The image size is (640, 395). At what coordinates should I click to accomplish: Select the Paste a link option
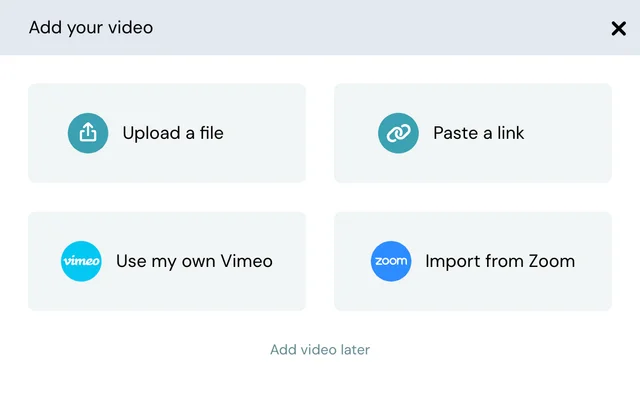click(473, 133)
